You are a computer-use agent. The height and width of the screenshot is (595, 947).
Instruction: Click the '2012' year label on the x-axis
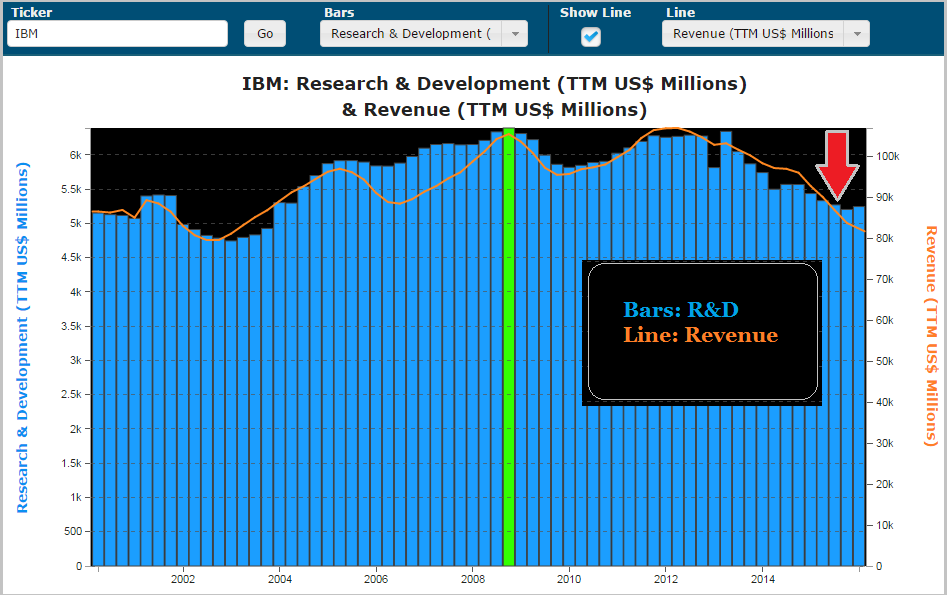coord(666,579)
